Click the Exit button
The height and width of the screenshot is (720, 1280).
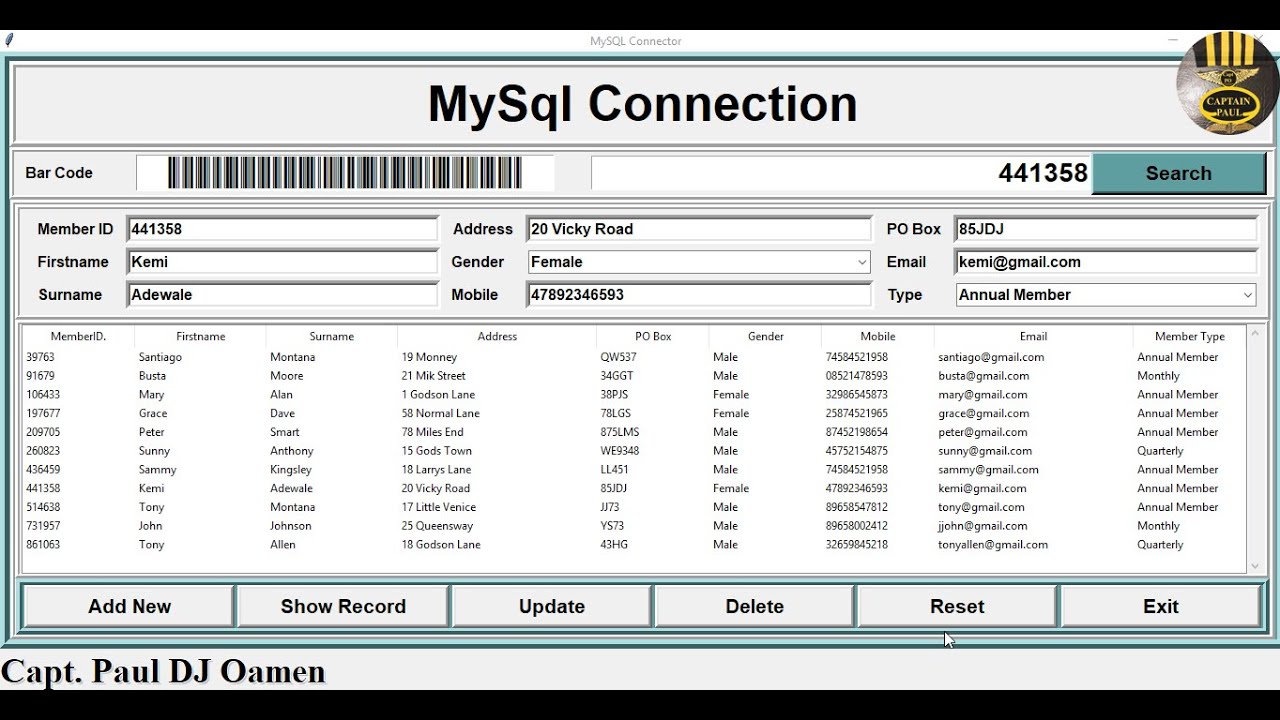1161,606
